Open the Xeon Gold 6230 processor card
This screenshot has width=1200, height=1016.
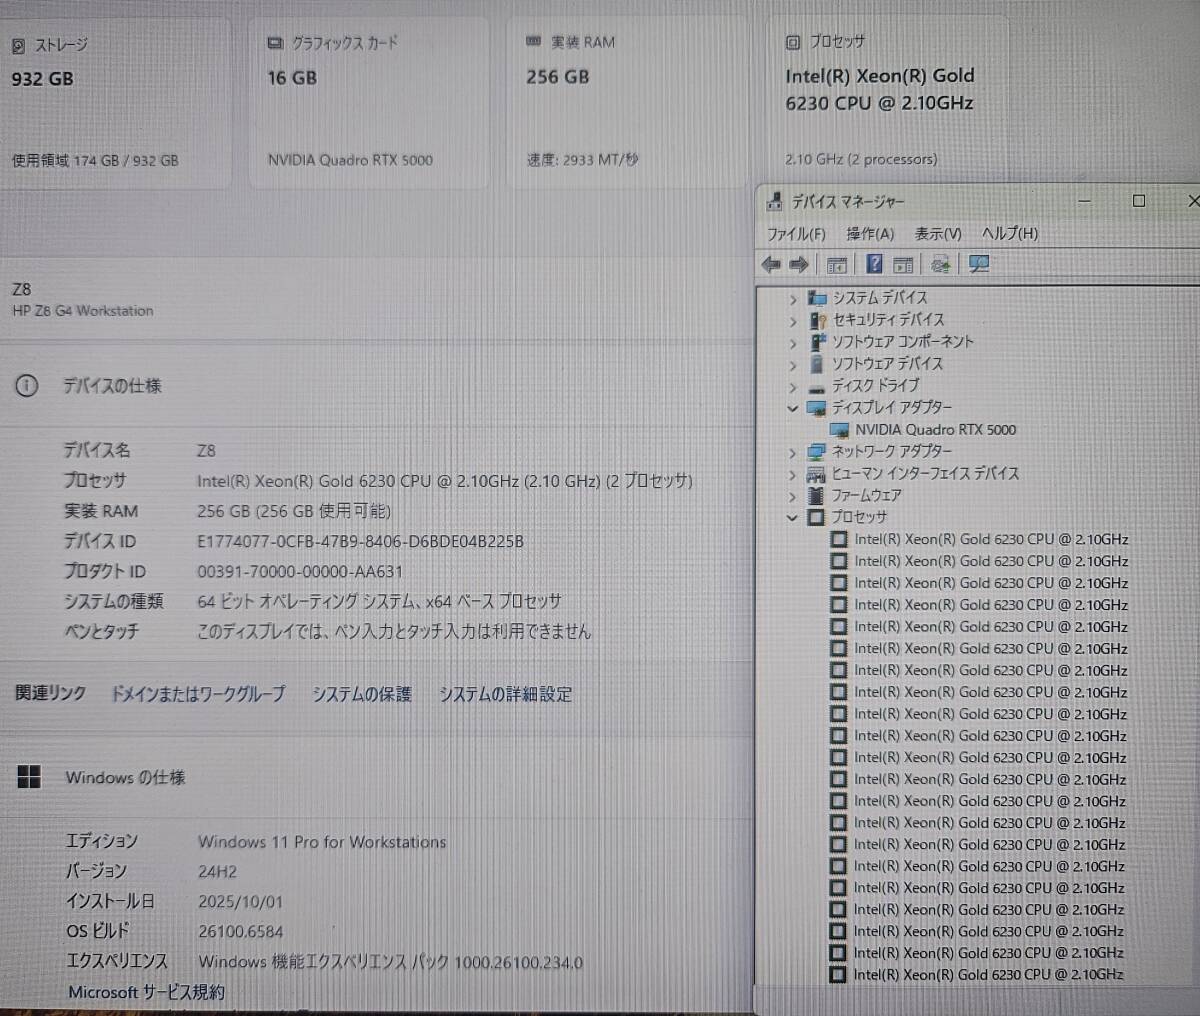pyautogui.click(x=888, y=100)
